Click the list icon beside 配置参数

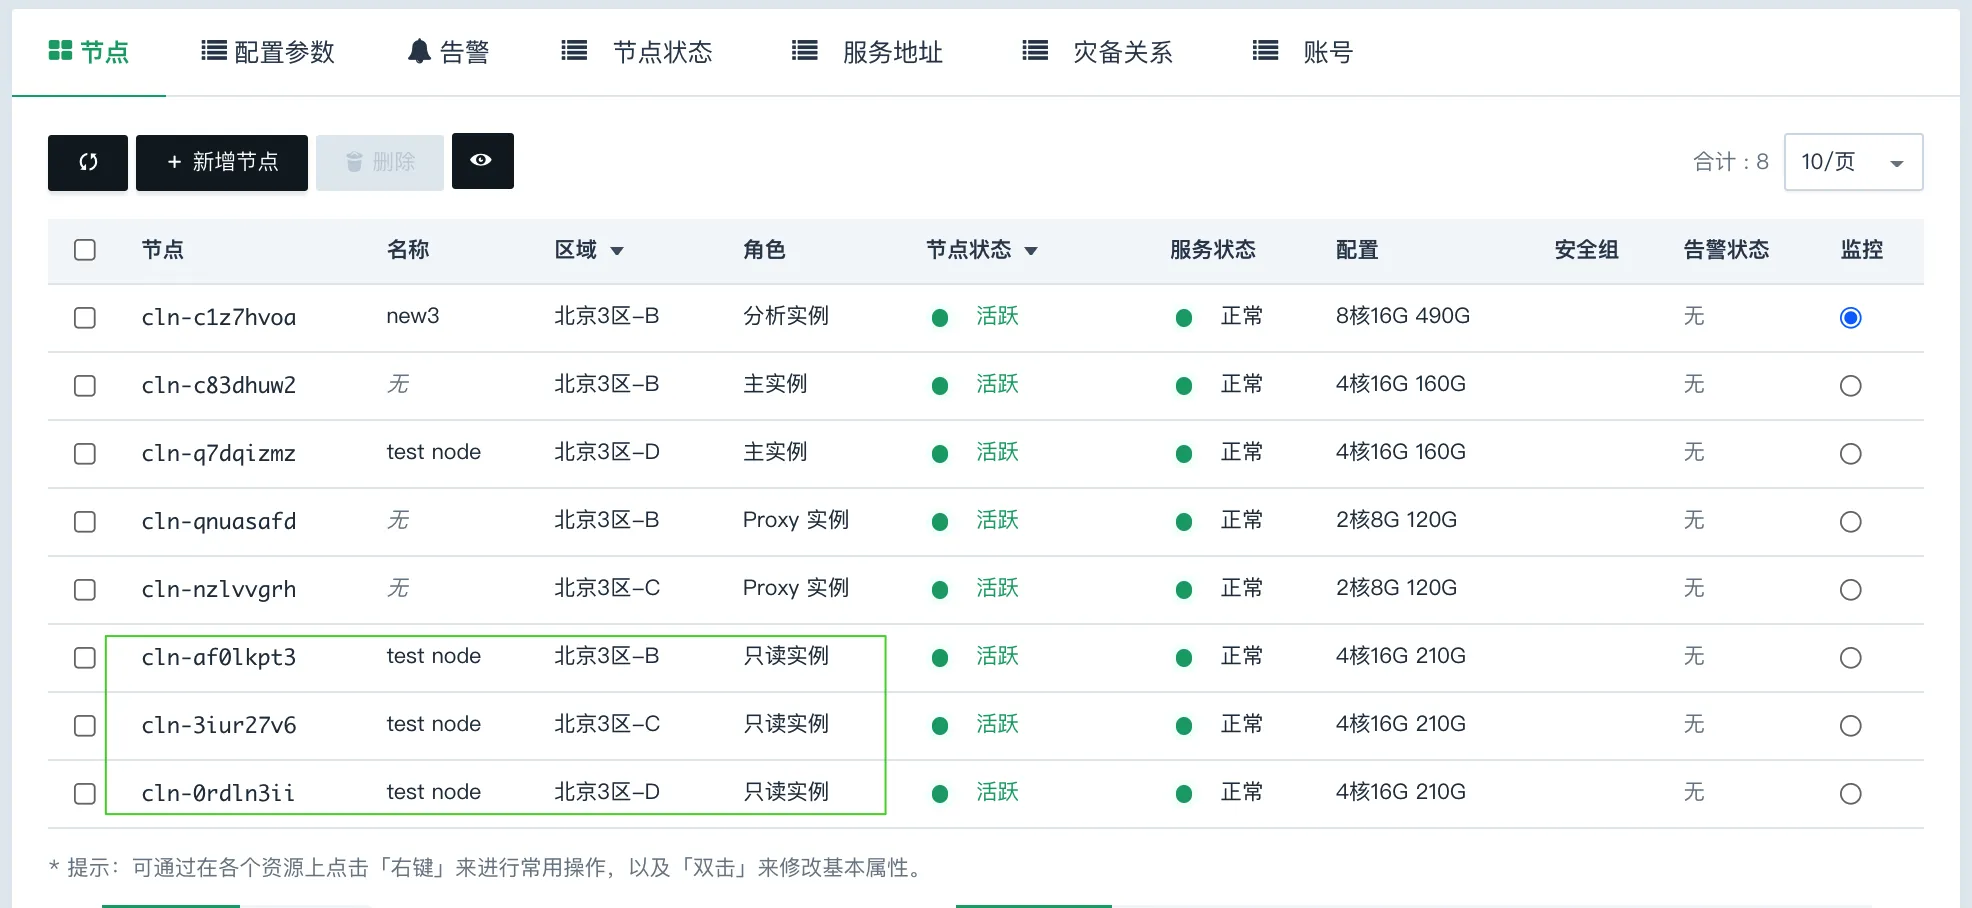pyautogui.click(x=213, y=51)
